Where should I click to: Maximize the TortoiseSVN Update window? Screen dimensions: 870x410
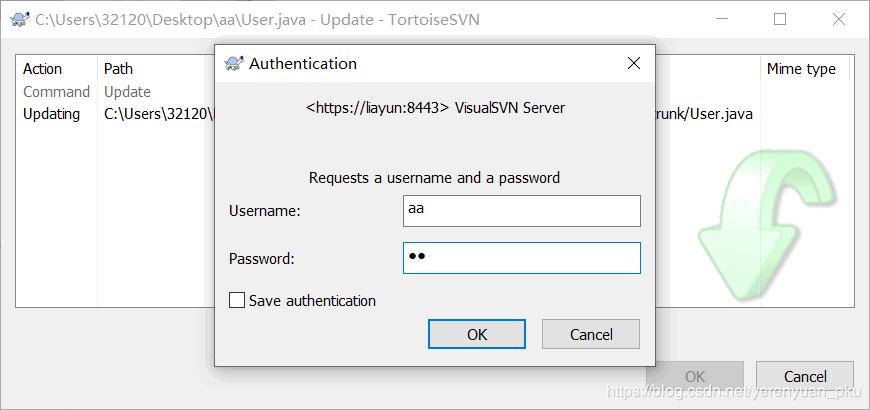[780, 19]
